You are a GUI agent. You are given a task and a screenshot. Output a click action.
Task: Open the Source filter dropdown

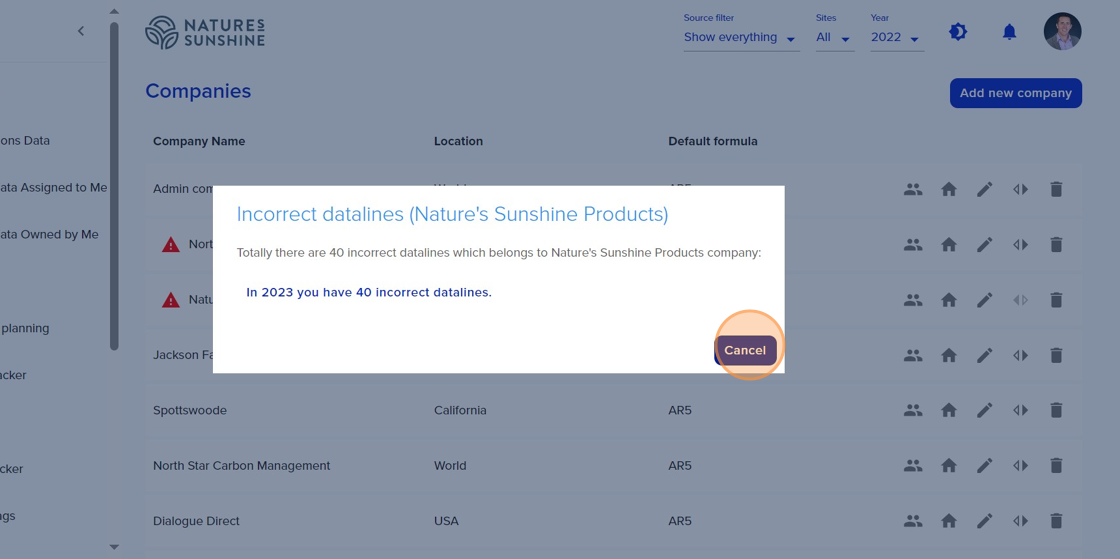click(x=741, y=37)
